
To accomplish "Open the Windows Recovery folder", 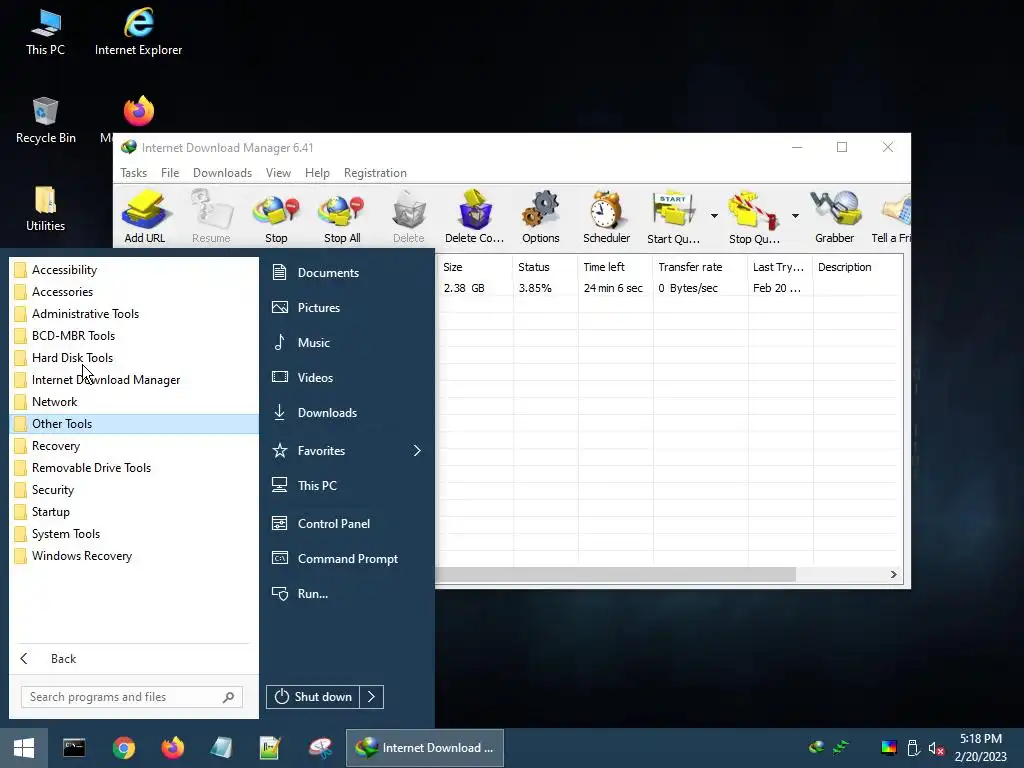I will click(x=135, y=556).
